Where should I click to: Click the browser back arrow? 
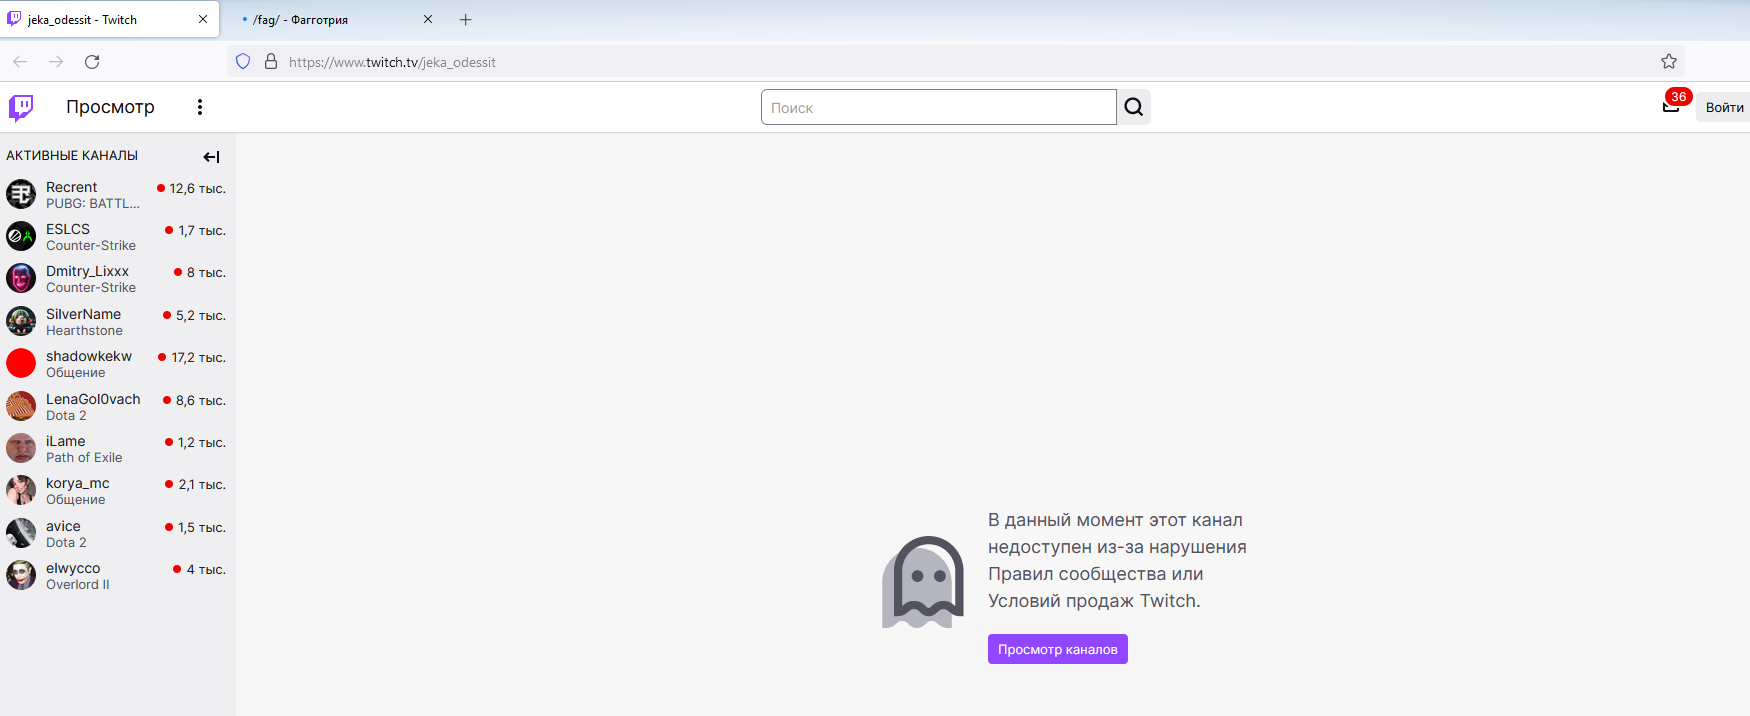coord(20,62)
